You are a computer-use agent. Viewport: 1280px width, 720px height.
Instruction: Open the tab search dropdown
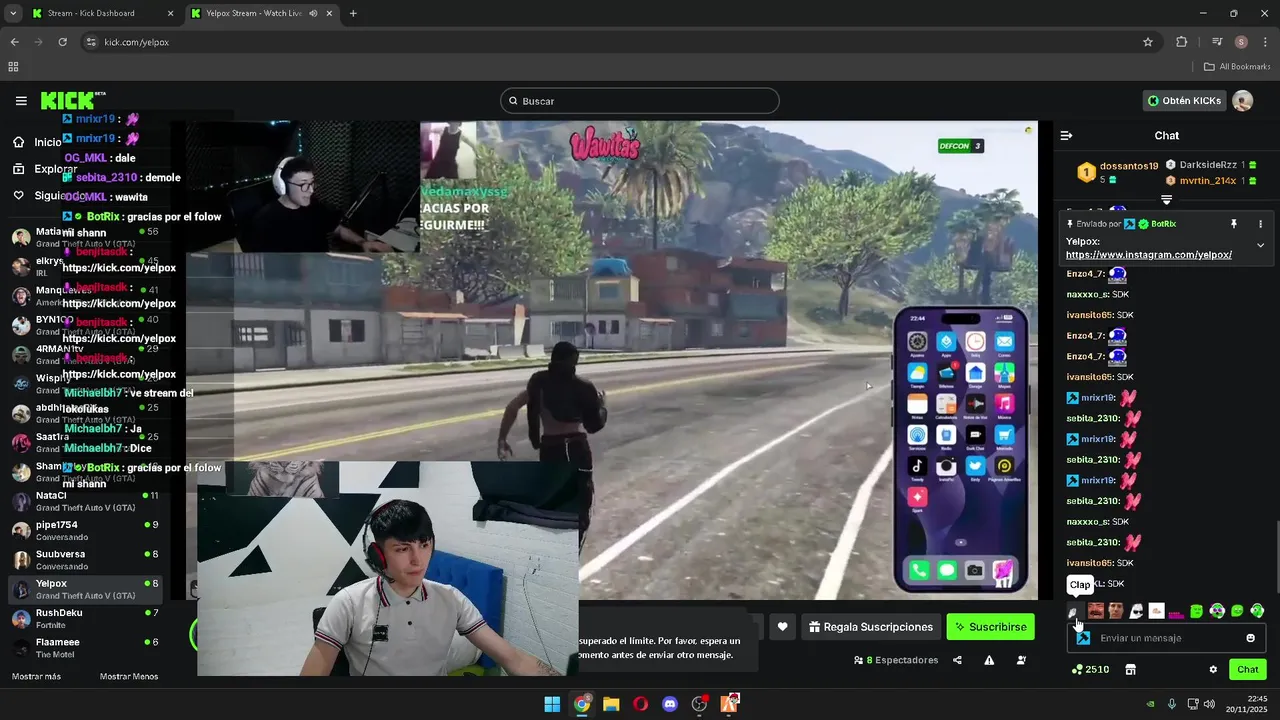click(x=13, y=13)
